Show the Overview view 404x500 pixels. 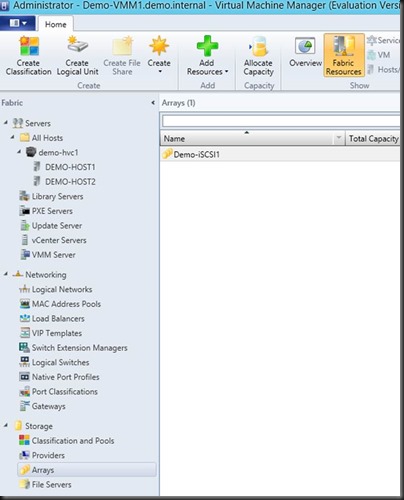[x=305, y=52]
